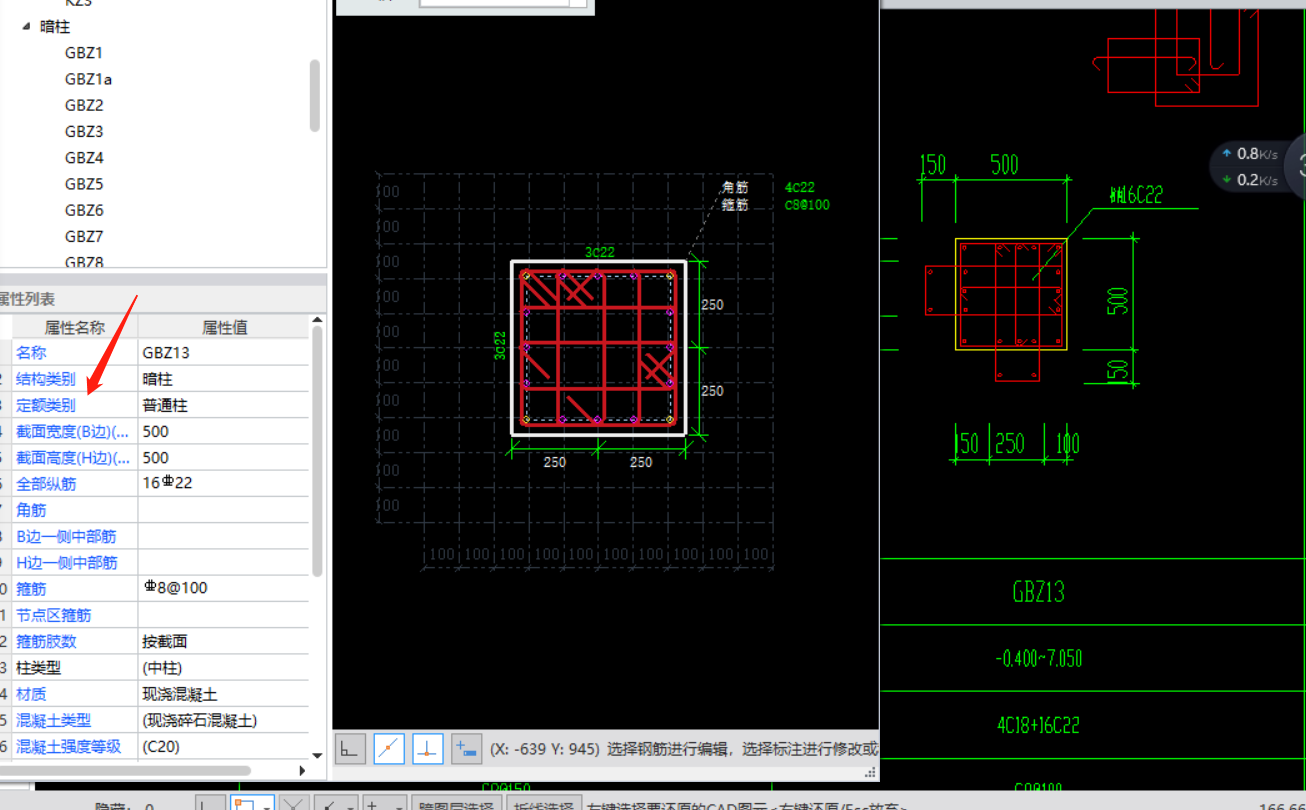1306x810 pixels.
Task: Click the 定额类别 property label
Action: 45,405
